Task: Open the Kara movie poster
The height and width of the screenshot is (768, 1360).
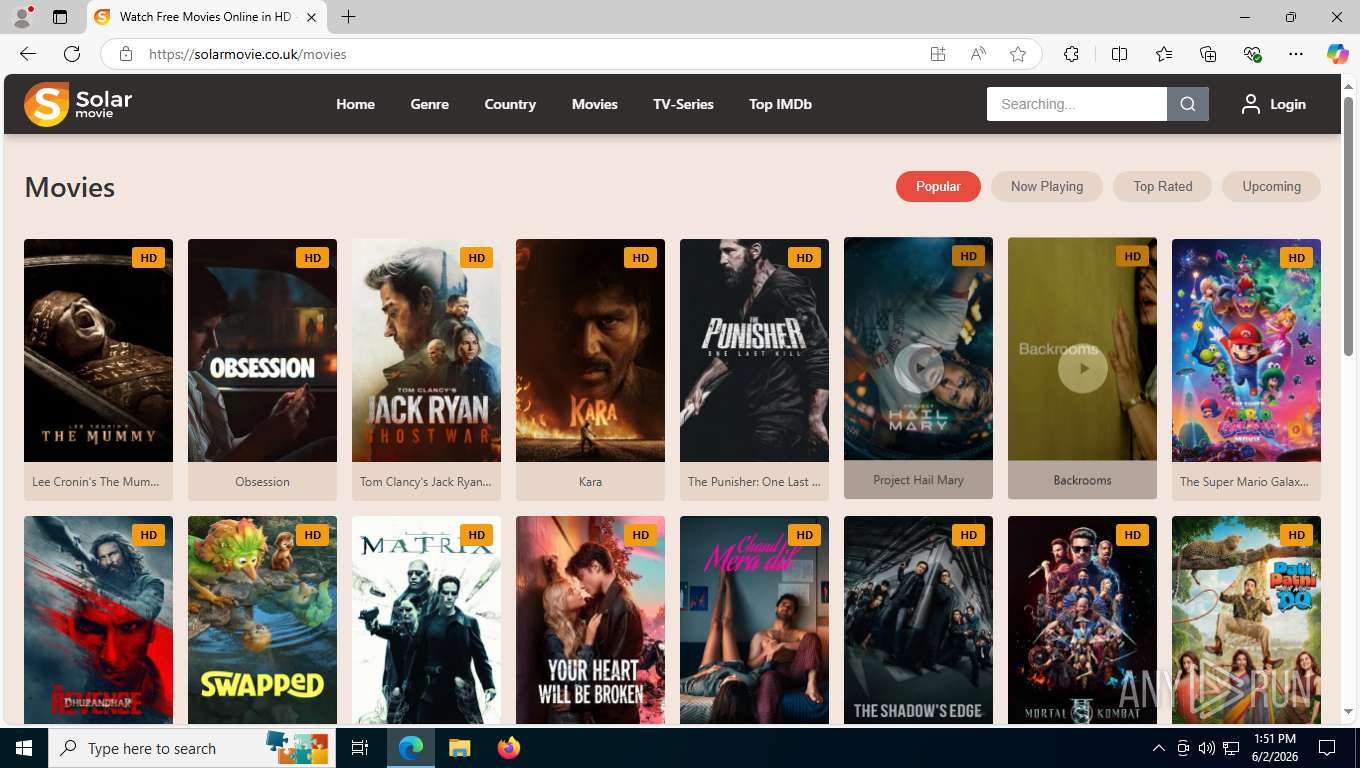Action: 590,350
